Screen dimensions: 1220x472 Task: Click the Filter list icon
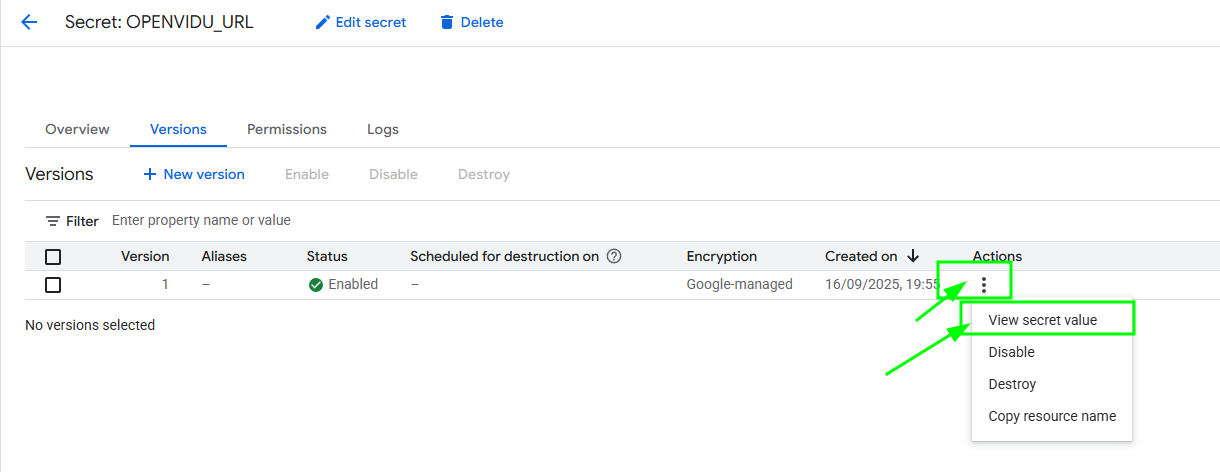[53, 221]
